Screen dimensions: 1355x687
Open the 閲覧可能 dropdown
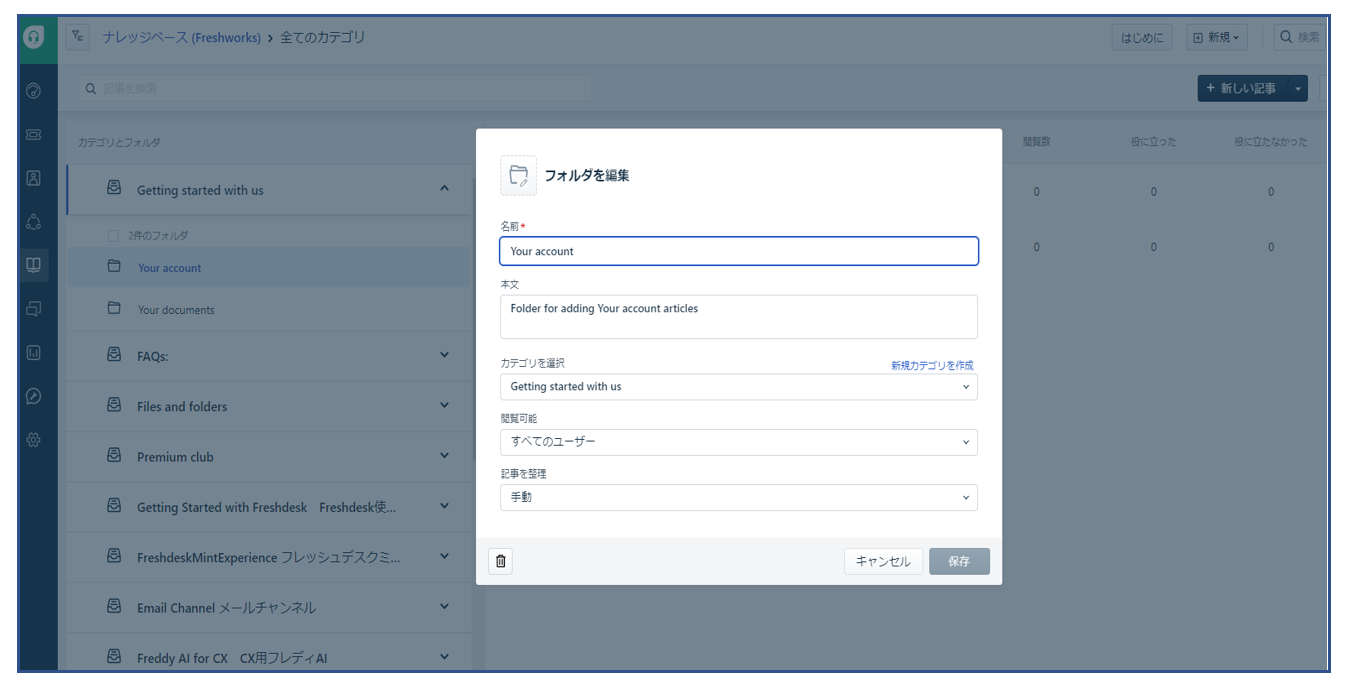click(x=739, y=442)
